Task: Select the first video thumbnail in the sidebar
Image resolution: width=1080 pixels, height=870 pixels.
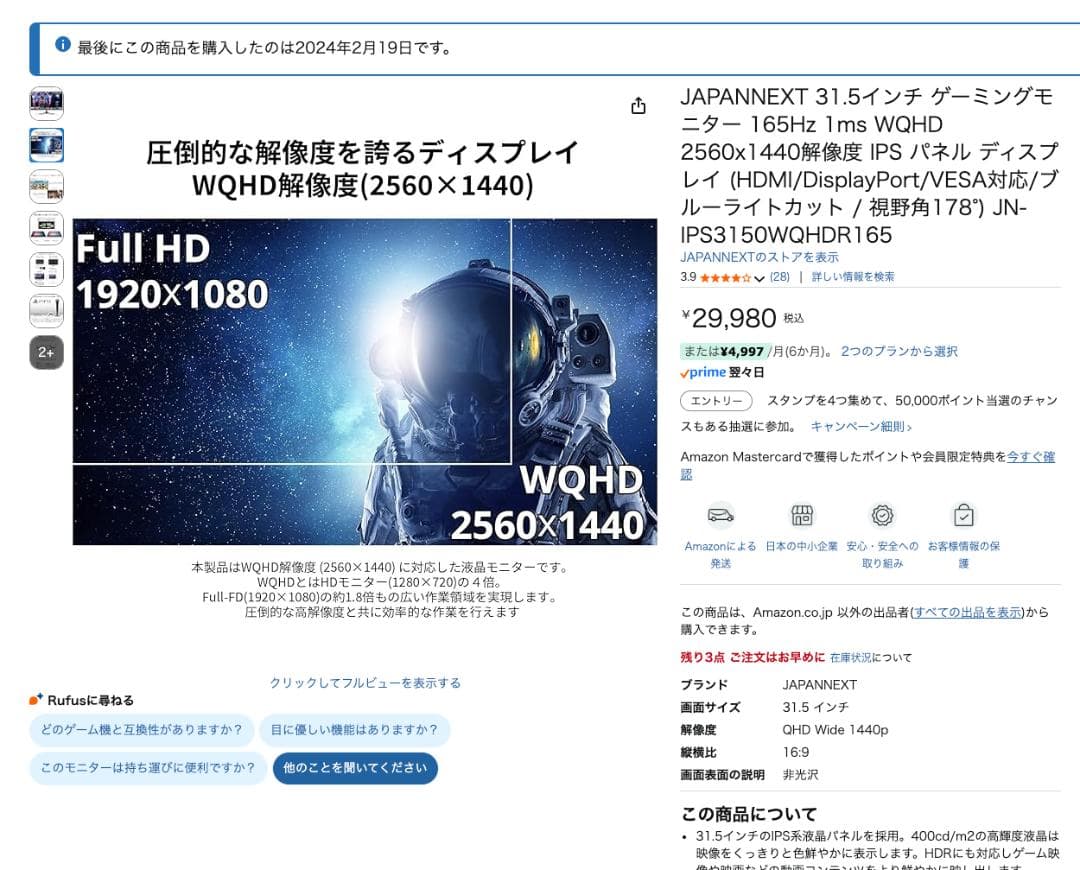Action: click(x=46, y=104)
